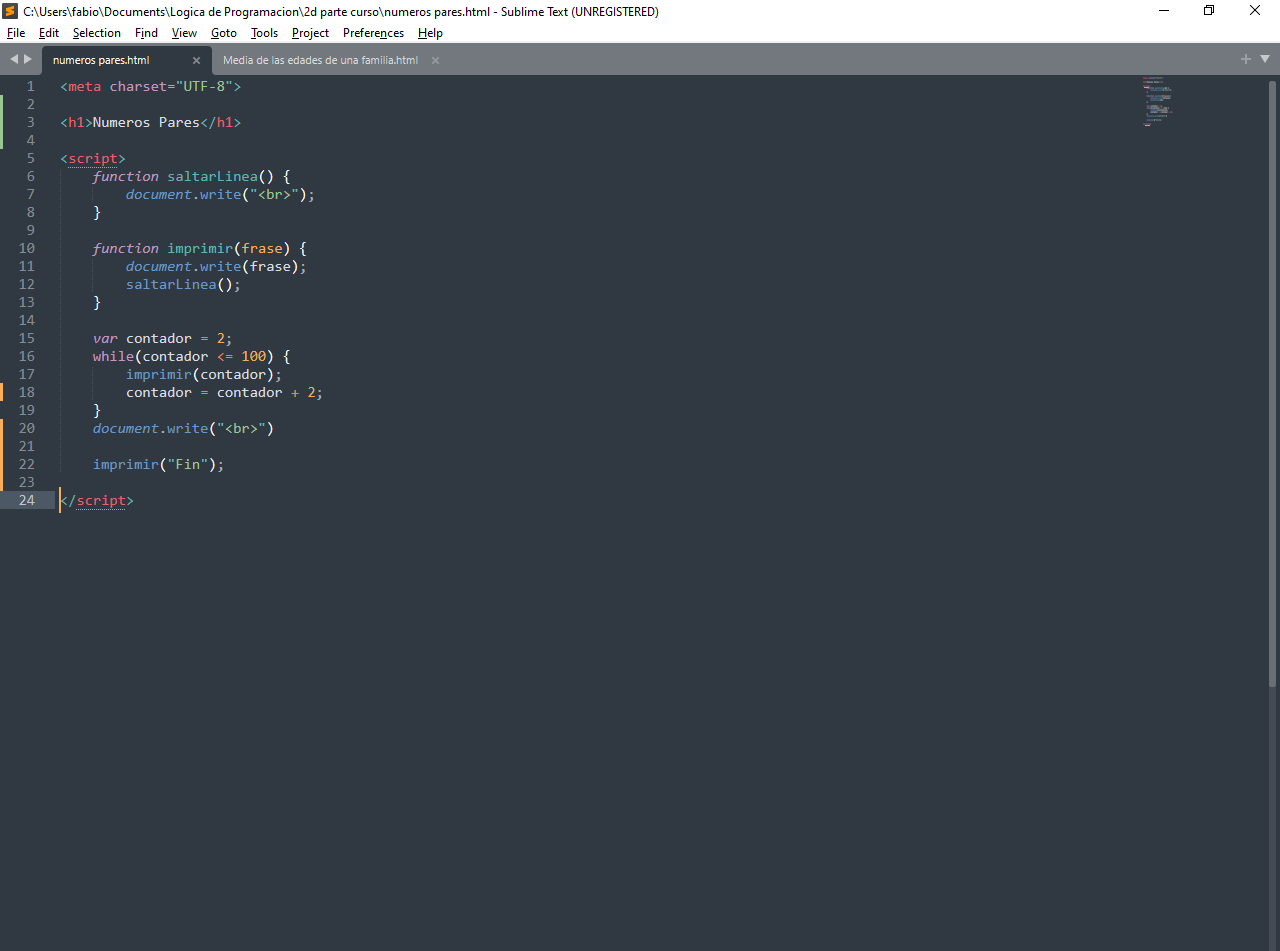Click the opening <script> tag
Image resolution: width=1280 pixels, height=951 pixels.
93,158
